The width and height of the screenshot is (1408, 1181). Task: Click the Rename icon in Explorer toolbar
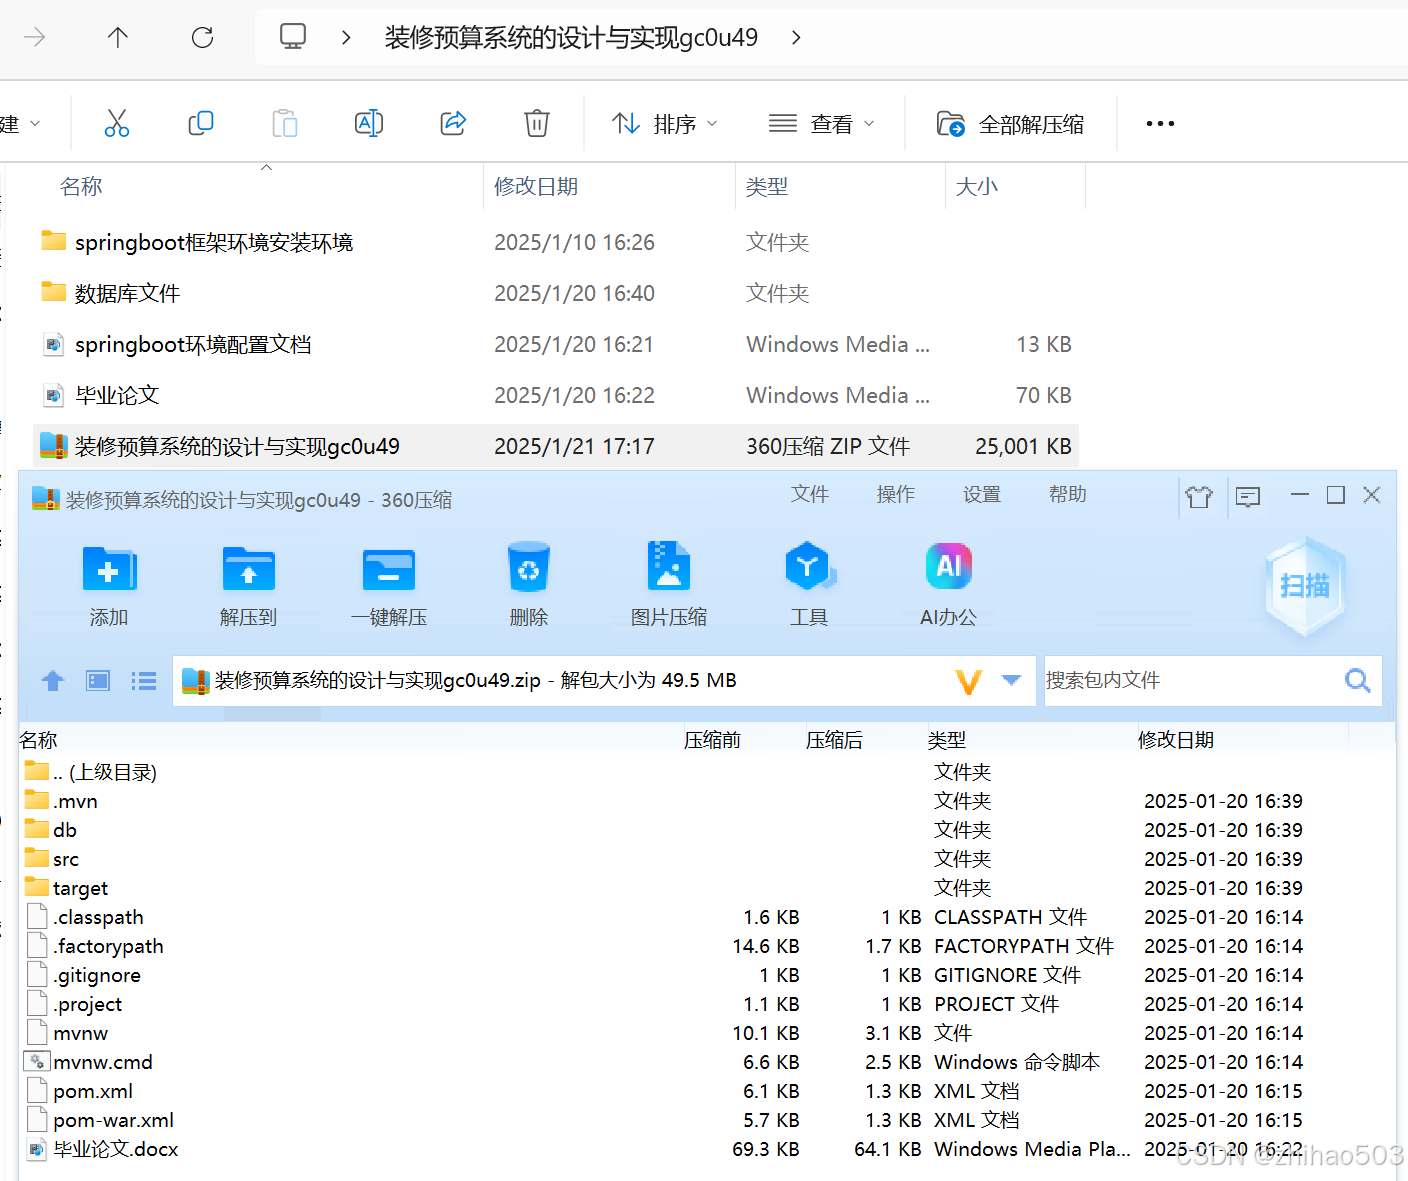pyautogui.click(x=369, y=123)
